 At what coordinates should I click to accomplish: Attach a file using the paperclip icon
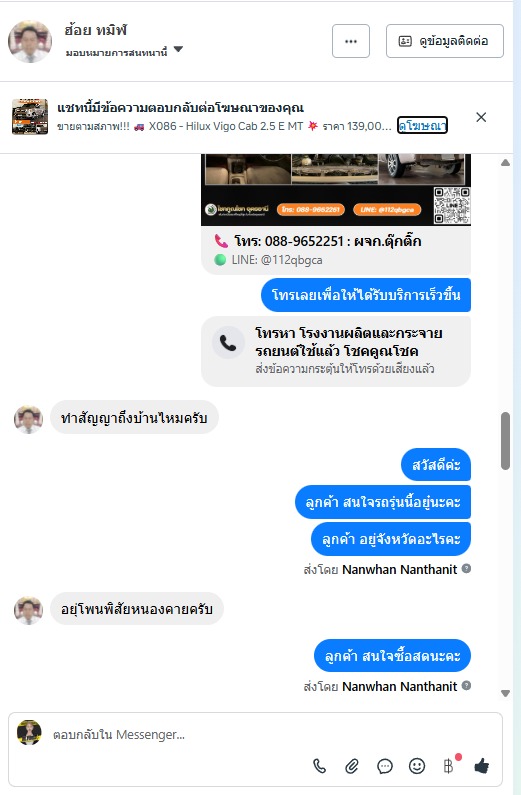tap(352, 766)
